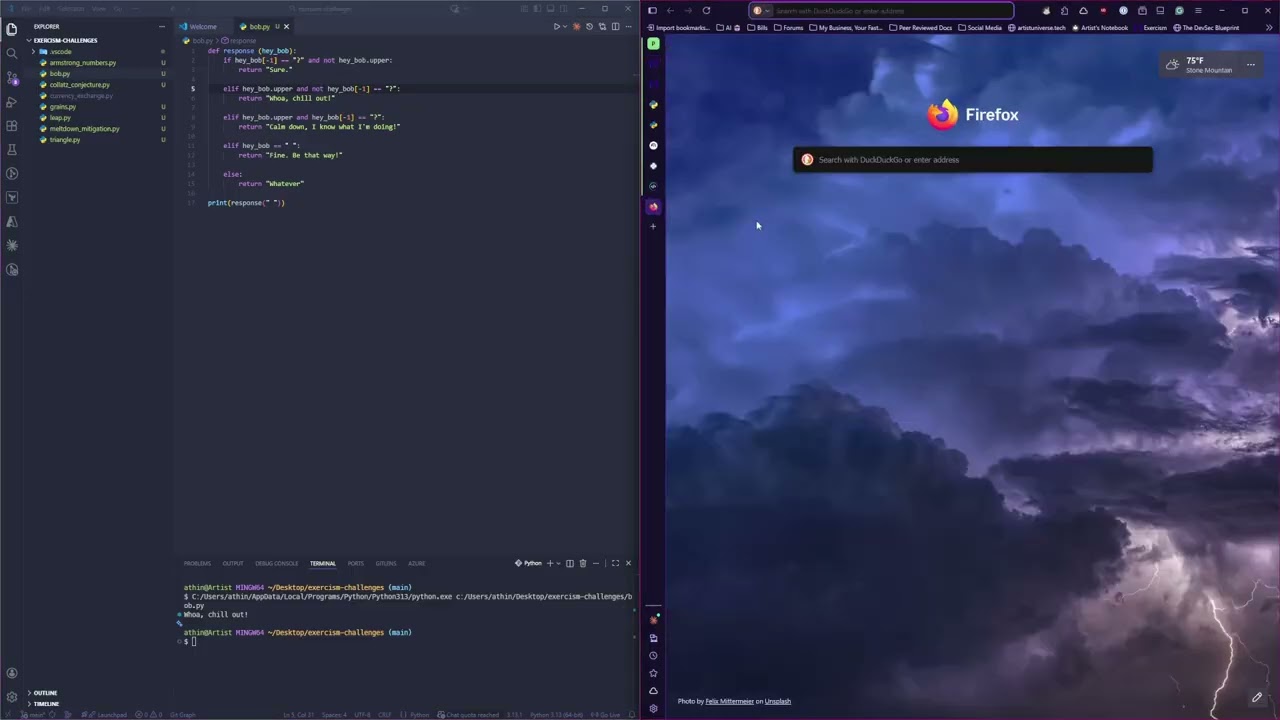1280x720 pixels.
Task: Open the Unsplash link
Action: click(778, 701)
